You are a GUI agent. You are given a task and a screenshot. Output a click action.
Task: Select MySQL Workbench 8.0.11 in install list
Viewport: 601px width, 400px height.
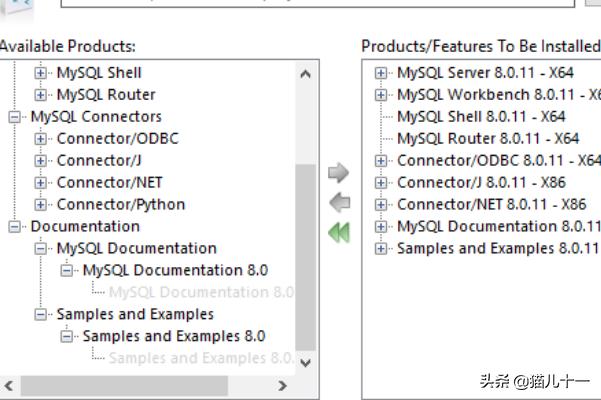point(499,95)
